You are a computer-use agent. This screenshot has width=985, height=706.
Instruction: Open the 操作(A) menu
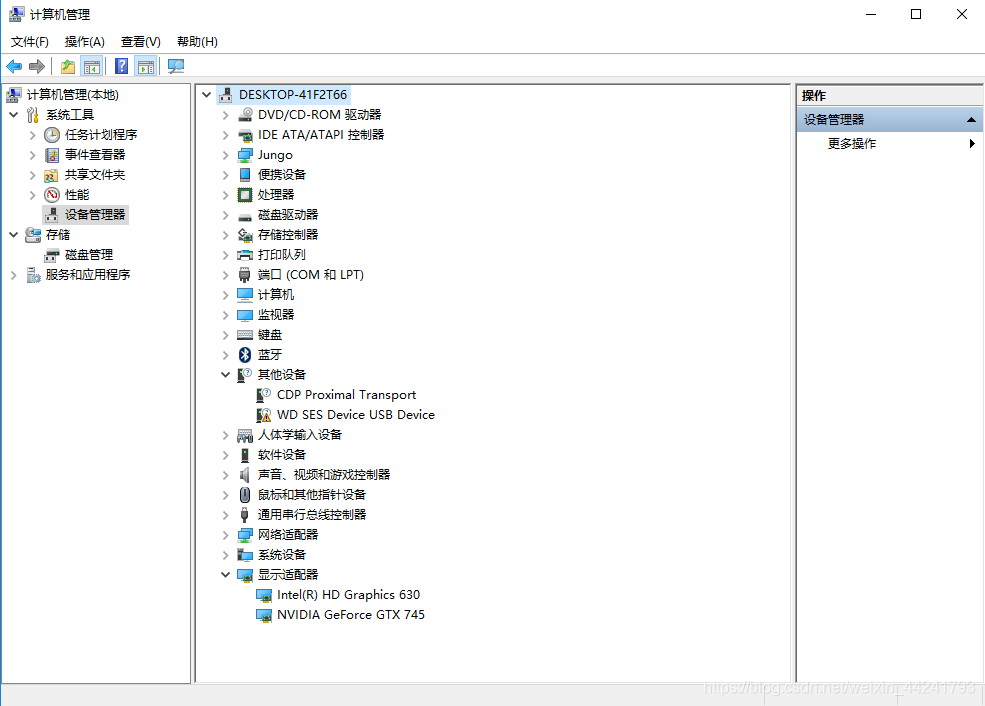[84, 41]
